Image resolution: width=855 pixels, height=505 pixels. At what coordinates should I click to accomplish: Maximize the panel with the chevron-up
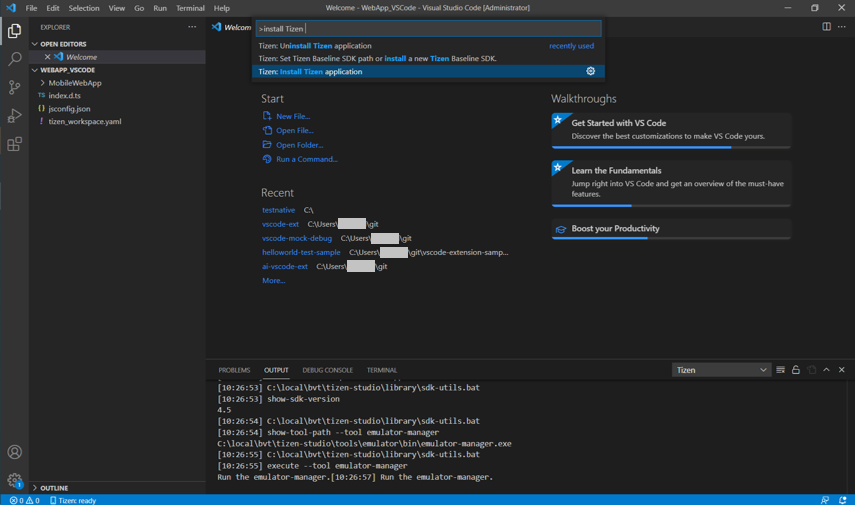point(826,370)
